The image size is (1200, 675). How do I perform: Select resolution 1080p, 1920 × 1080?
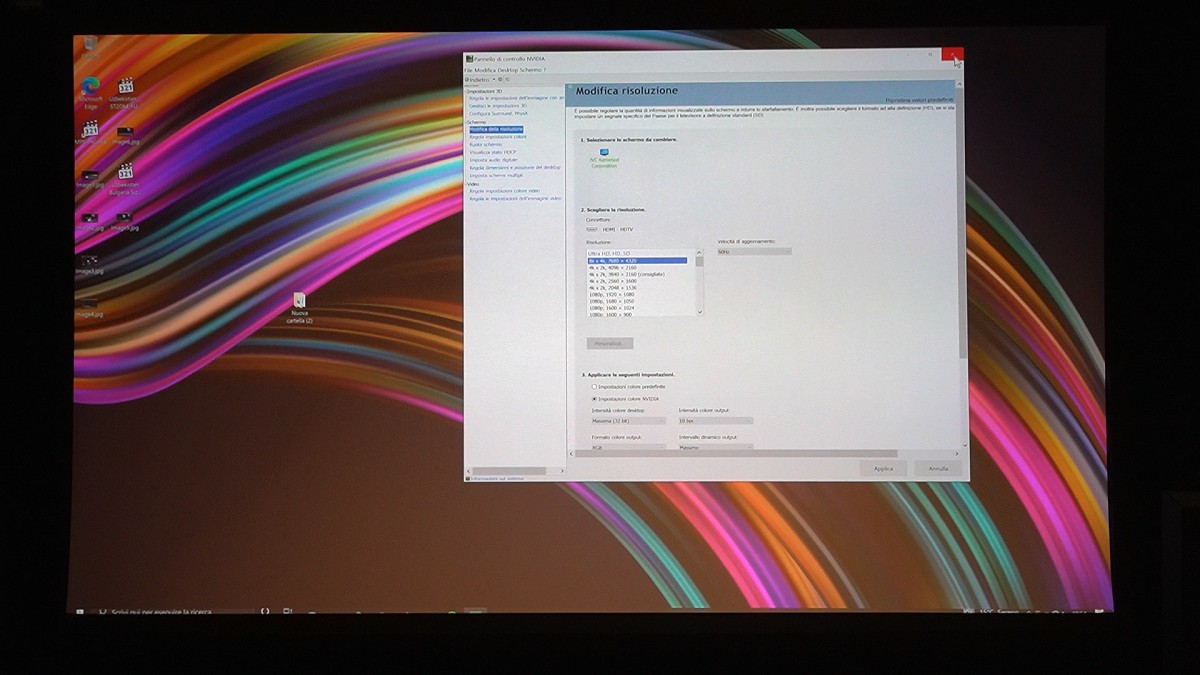click(612, 295)
